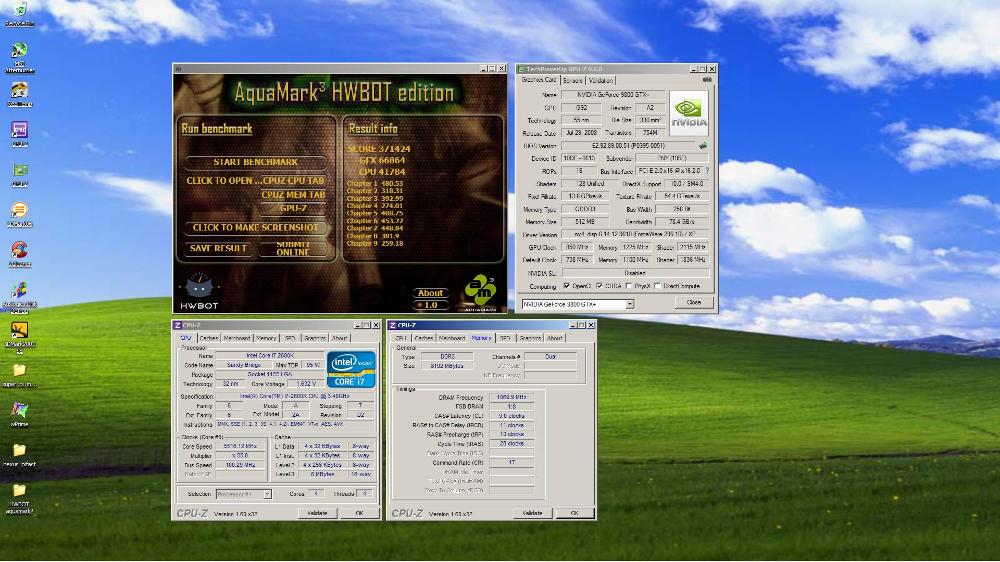The width and height of the screenshot is (1000, 562).
Task: Click the BIOS Version field in GPU-Z
Action: tap(628, 145)
